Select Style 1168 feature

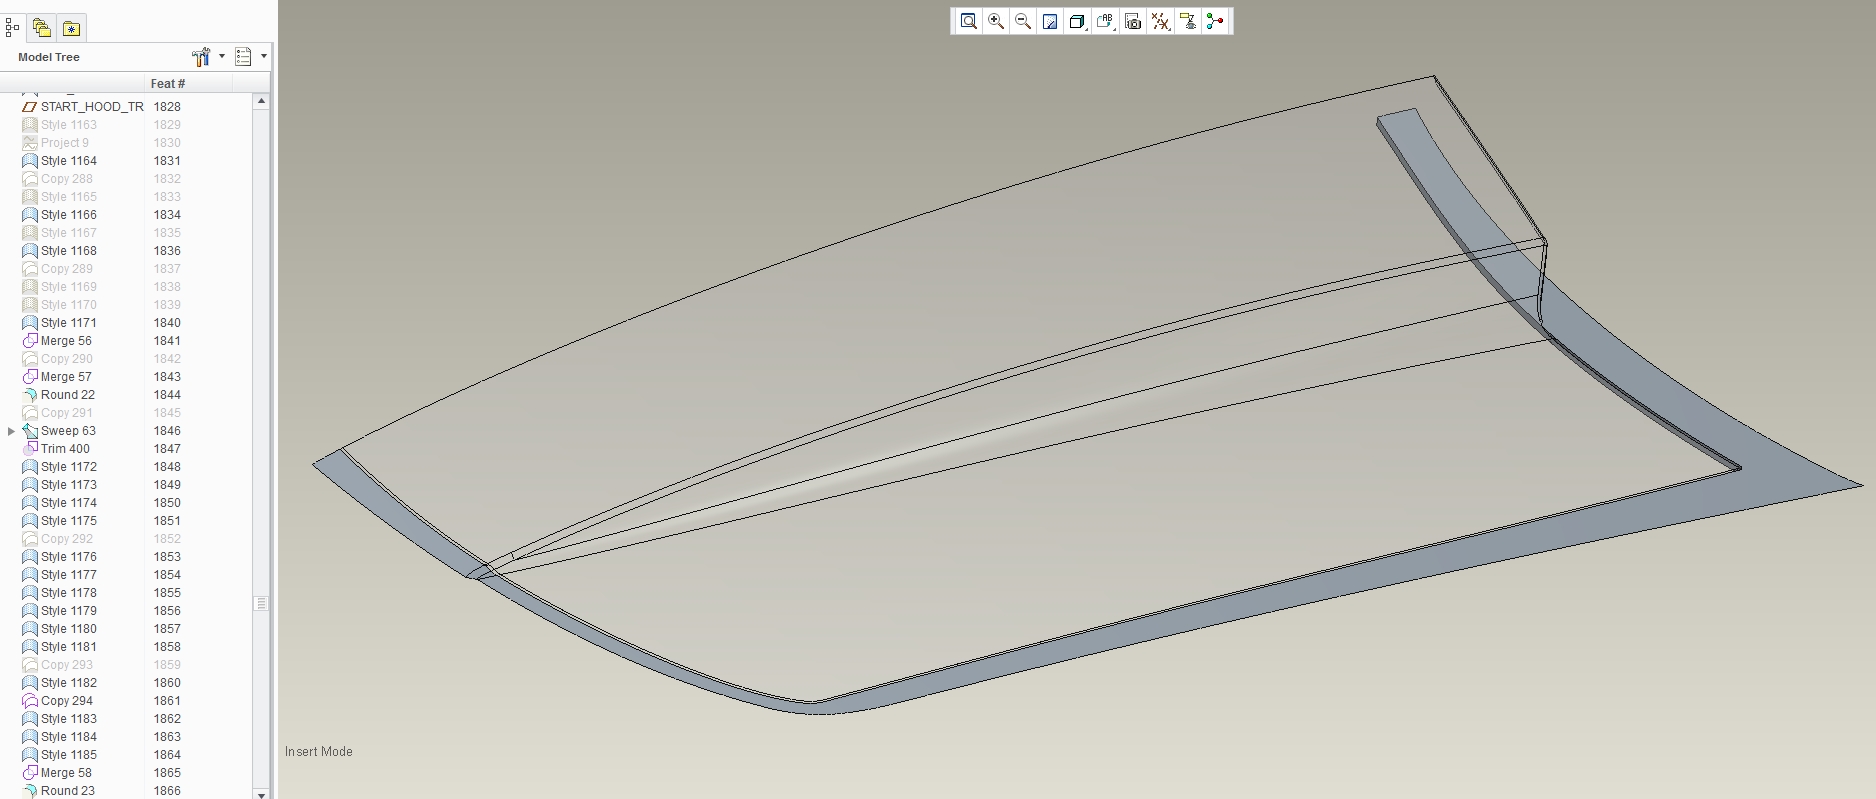[x=69, y=251]
